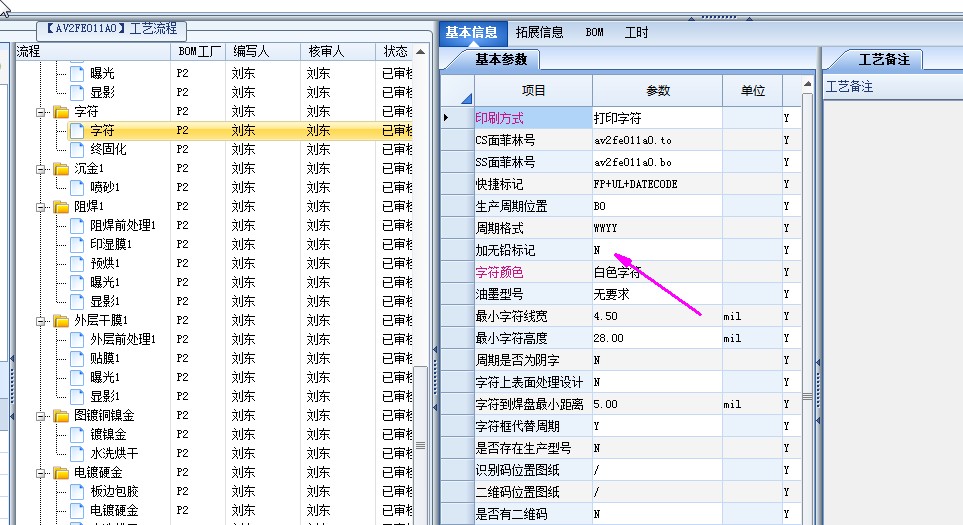Collapse the 电镀硬金 folder node
Screen dimensions: 963x525
(41, 473)
